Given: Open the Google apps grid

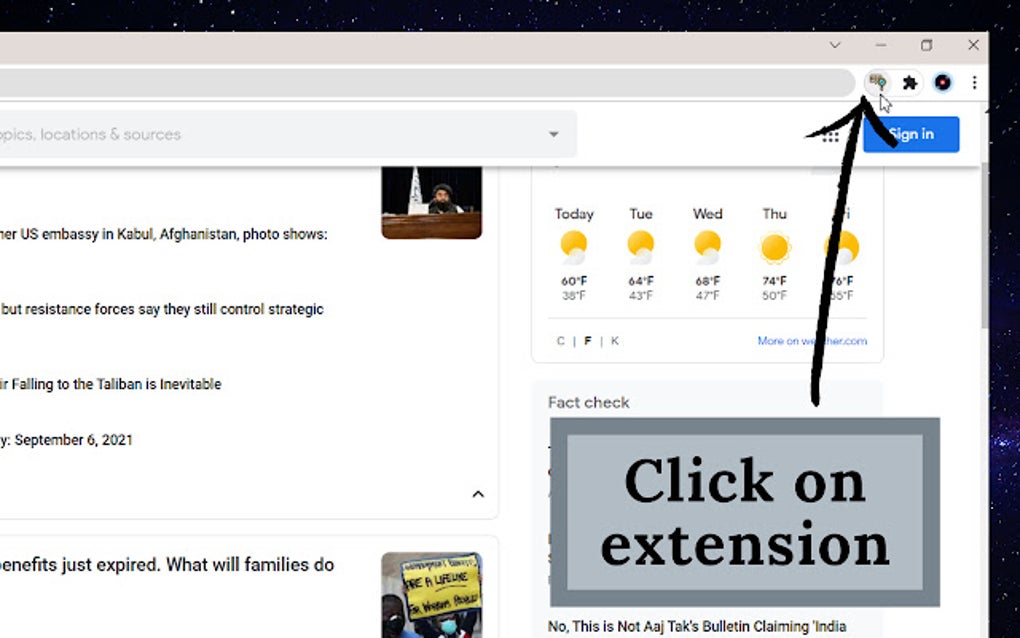Looking at the screenshot, I should pyautogui.click(x=830, y=134).
